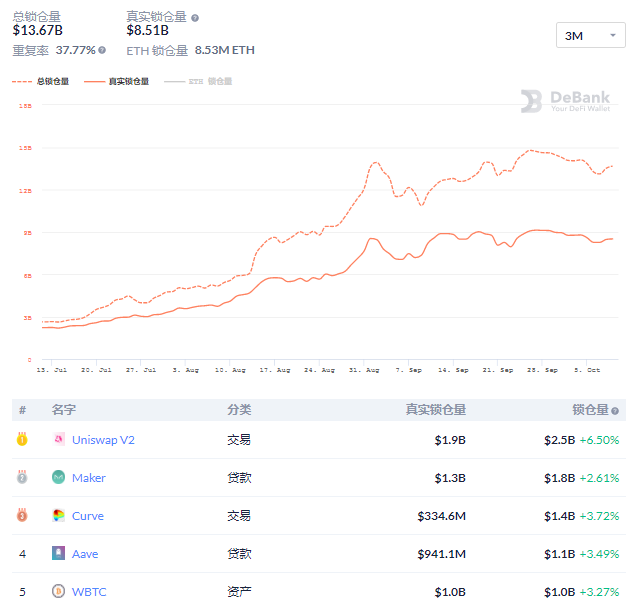Image resolution: width=638 pixels, height=609 pixels.
Task: Click the help icon beside 重复率 37.77%
Action: coord(102,50)
